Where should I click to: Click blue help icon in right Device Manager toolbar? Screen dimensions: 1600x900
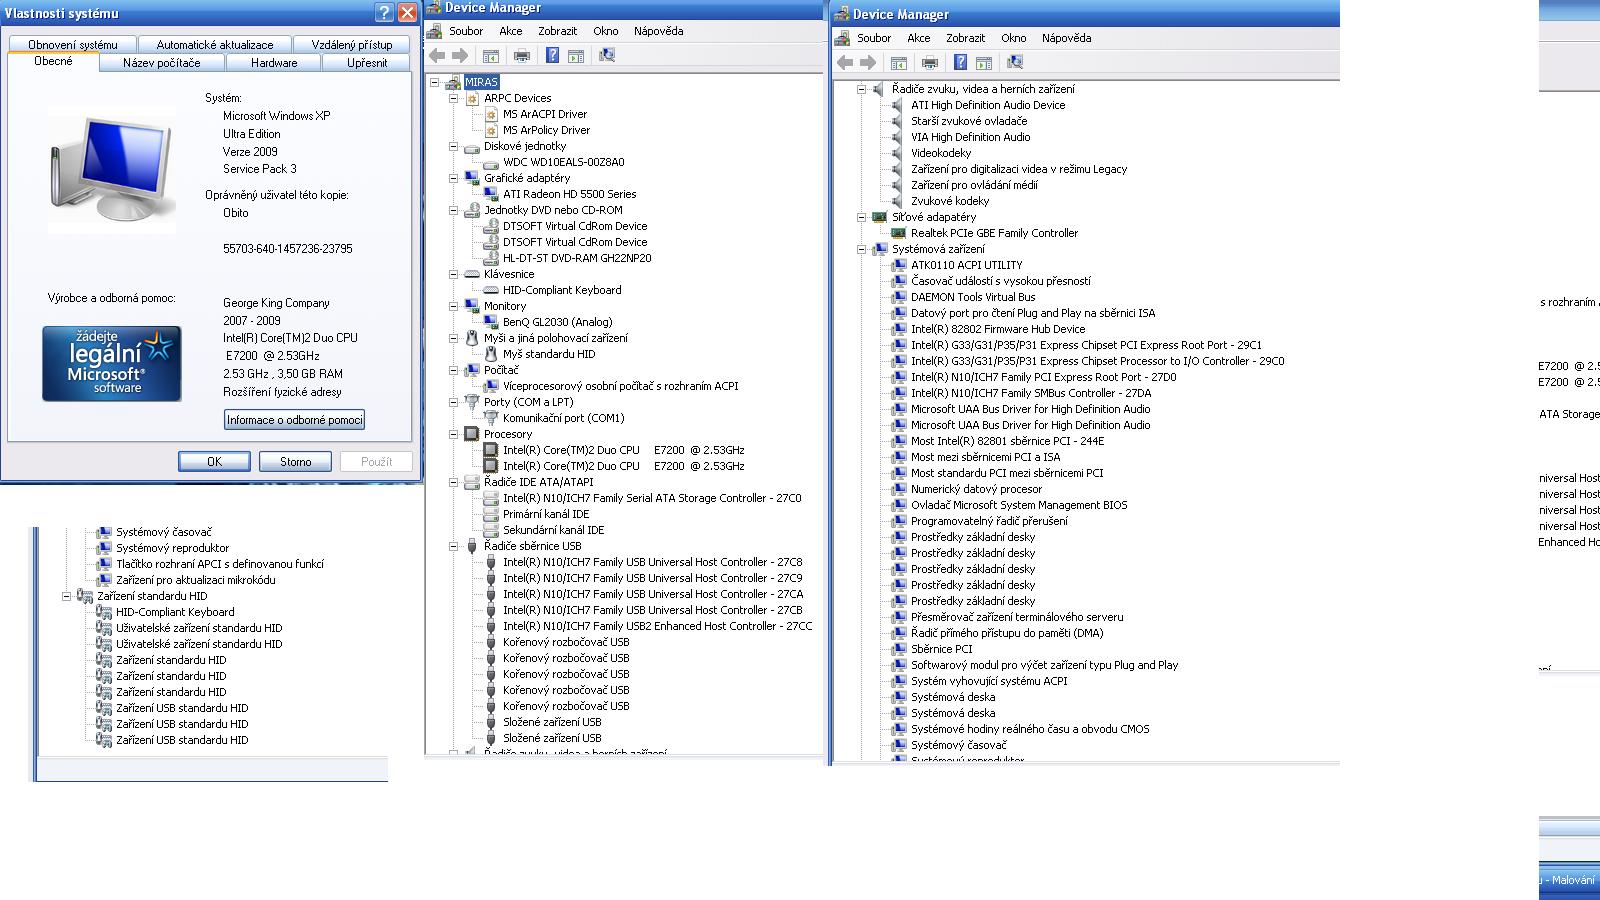pos(960,62)
